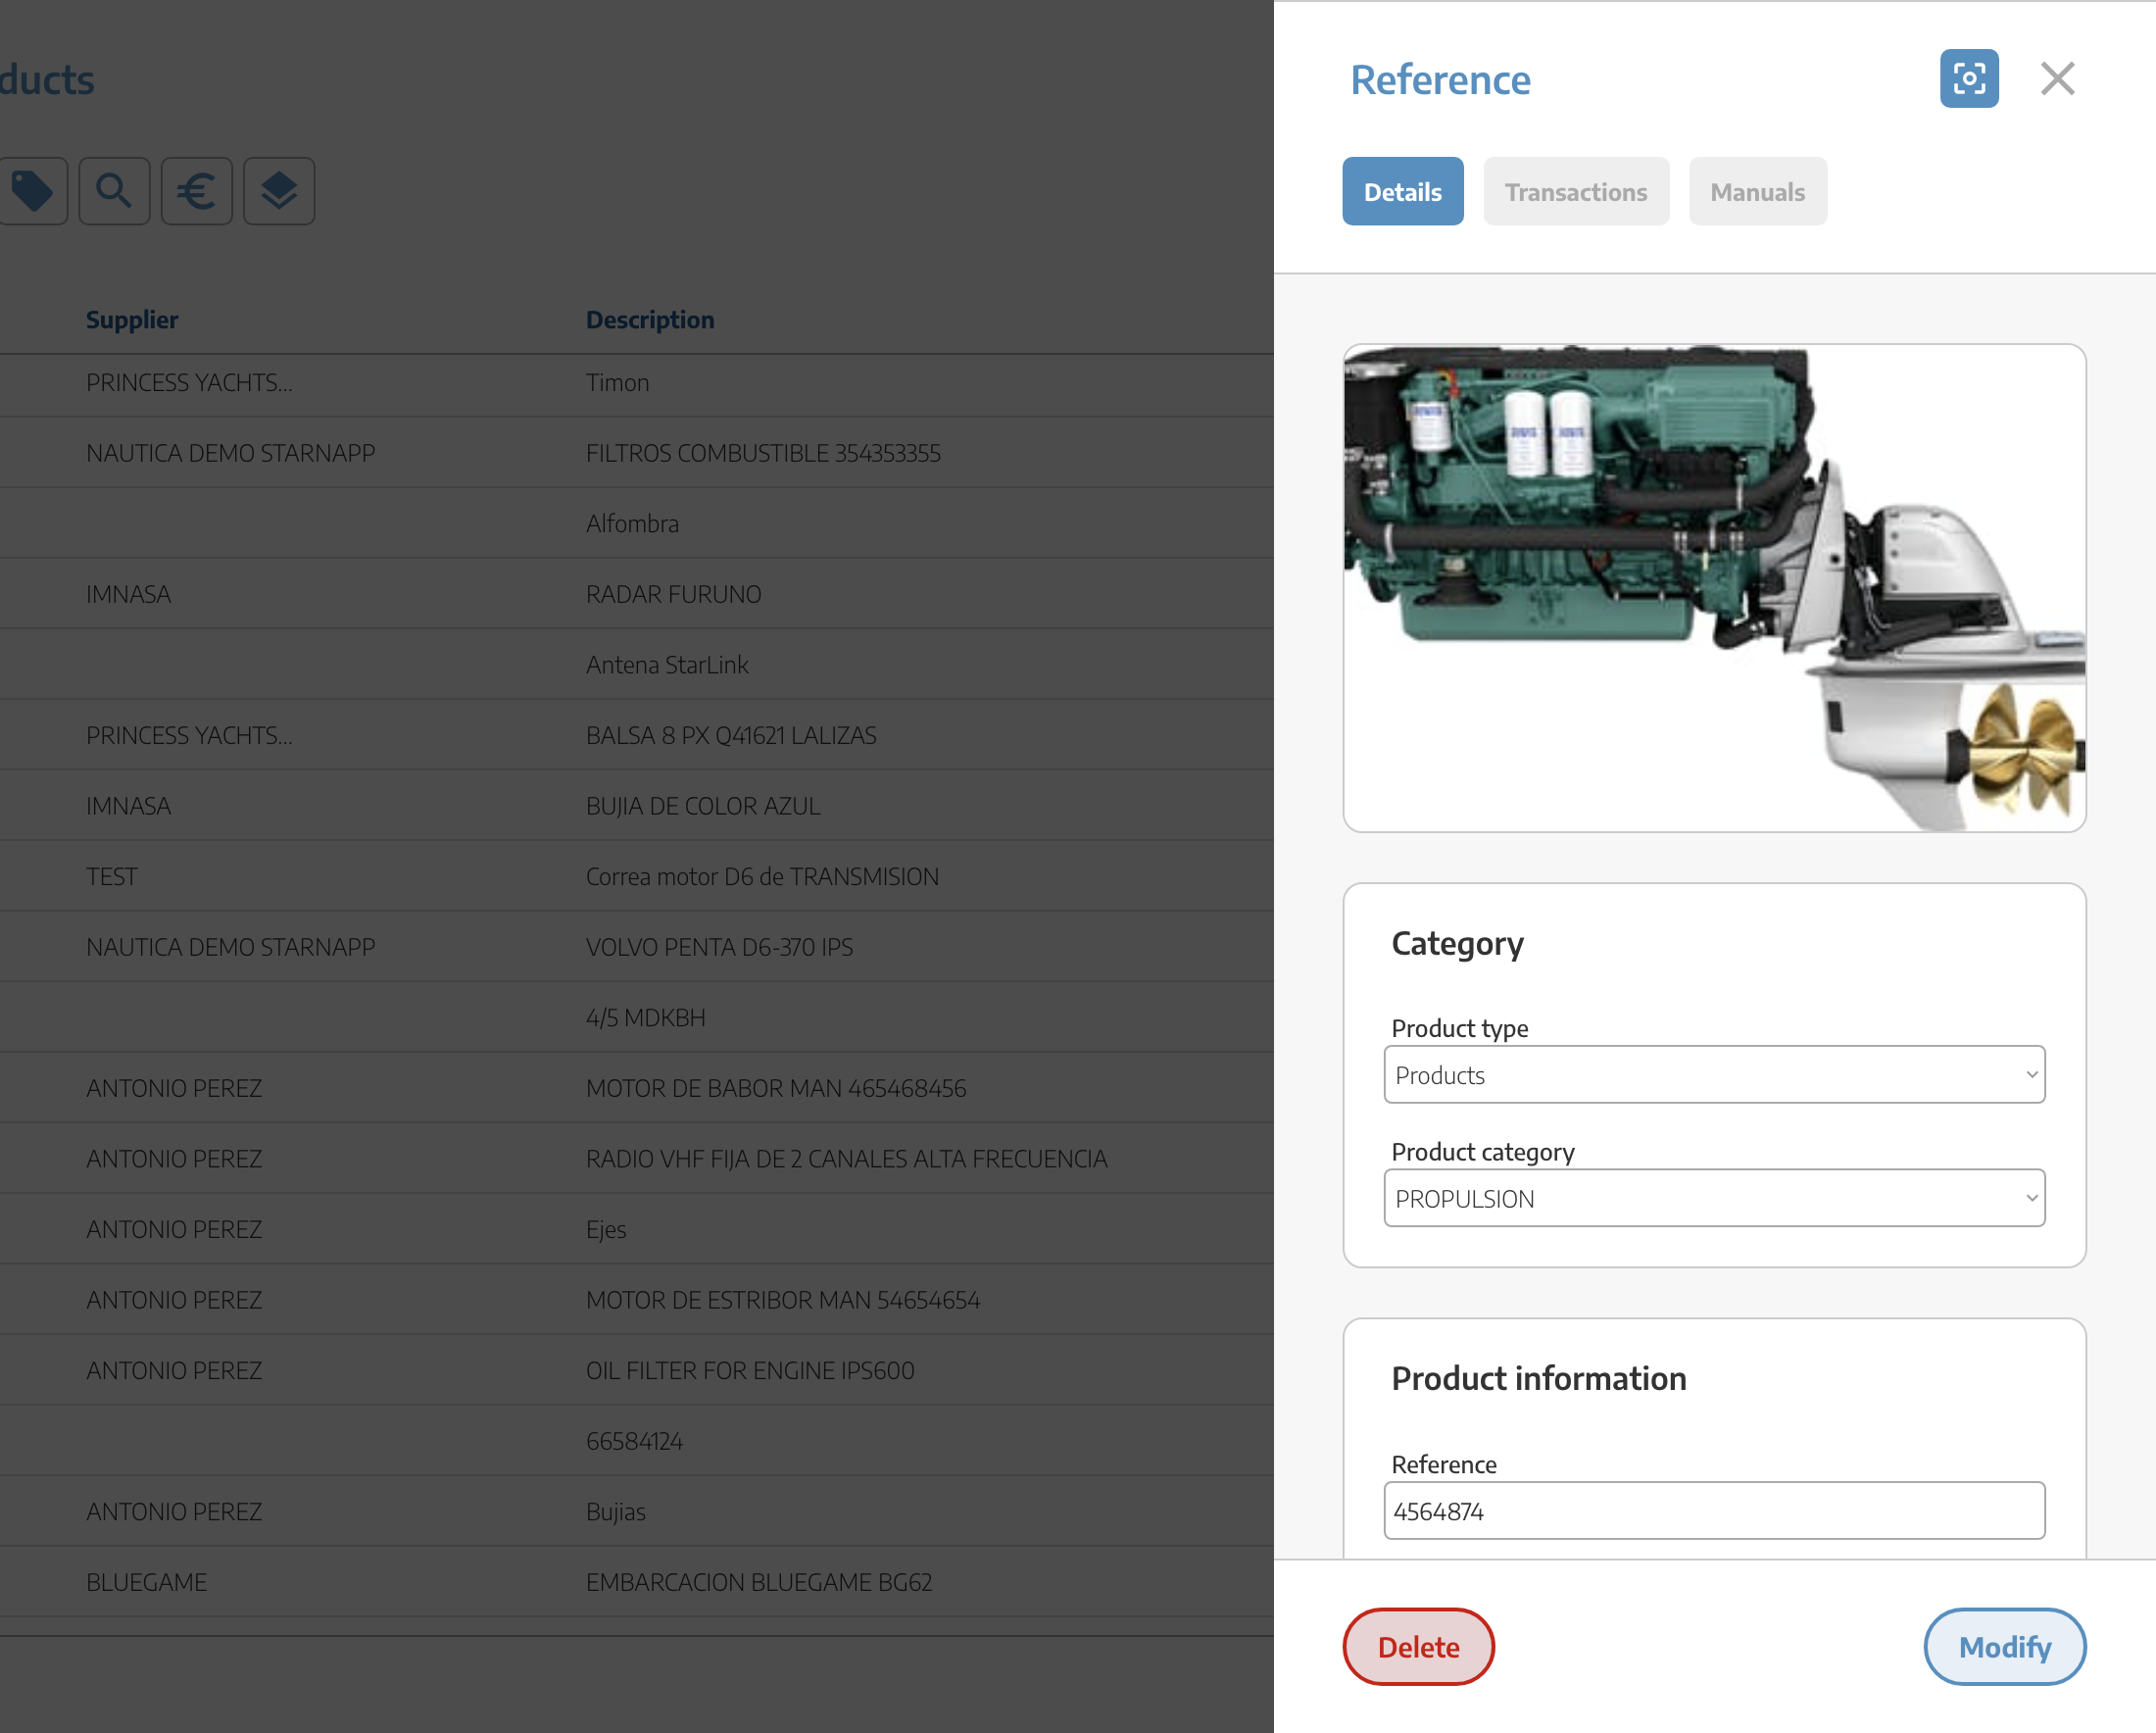Click the layers stack icon button
2156x1733 pixels.
pos(279,191)
